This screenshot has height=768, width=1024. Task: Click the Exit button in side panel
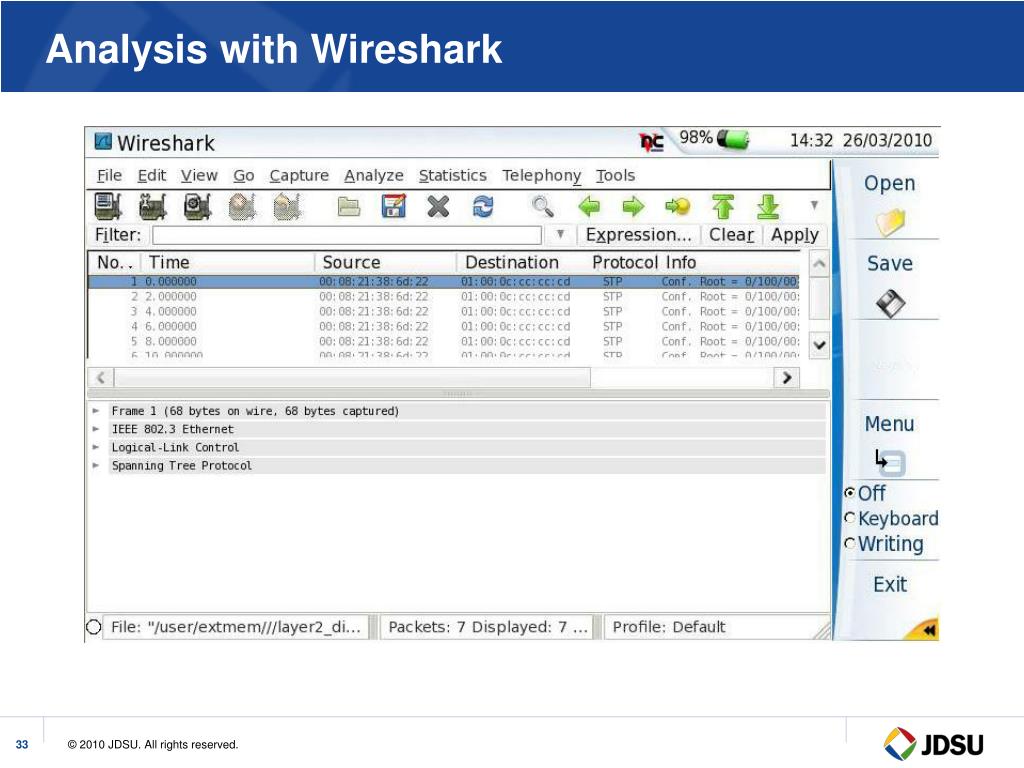890,584
